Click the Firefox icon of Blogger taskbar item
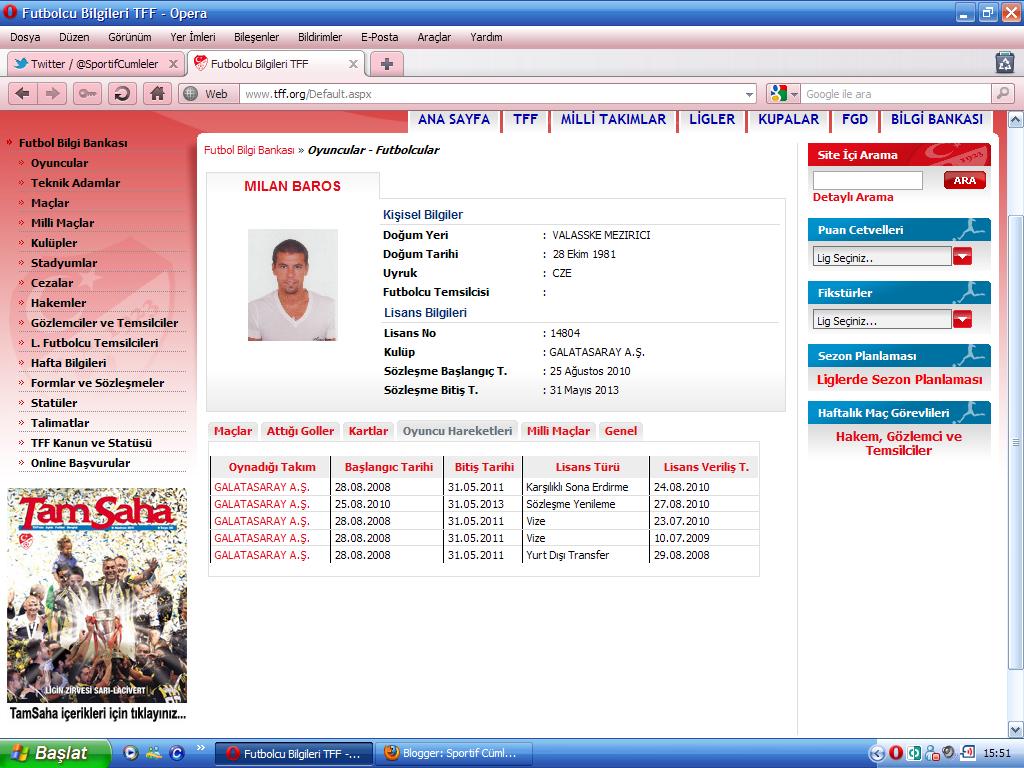The height and width of the screenshot is (768, 1024). [391, 753]
